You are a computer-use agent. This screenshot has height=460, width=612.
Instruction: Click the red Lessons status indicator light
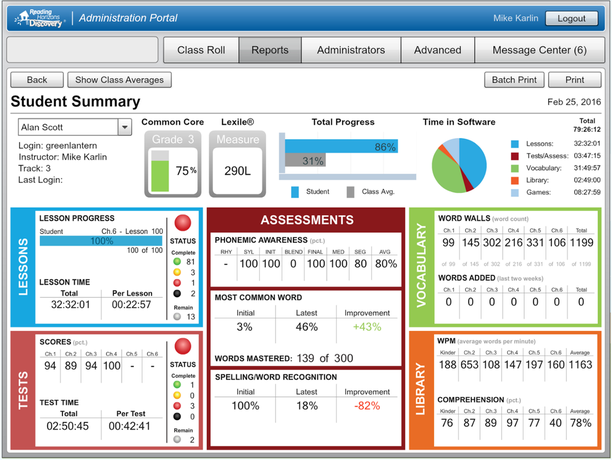click(182, 223)
